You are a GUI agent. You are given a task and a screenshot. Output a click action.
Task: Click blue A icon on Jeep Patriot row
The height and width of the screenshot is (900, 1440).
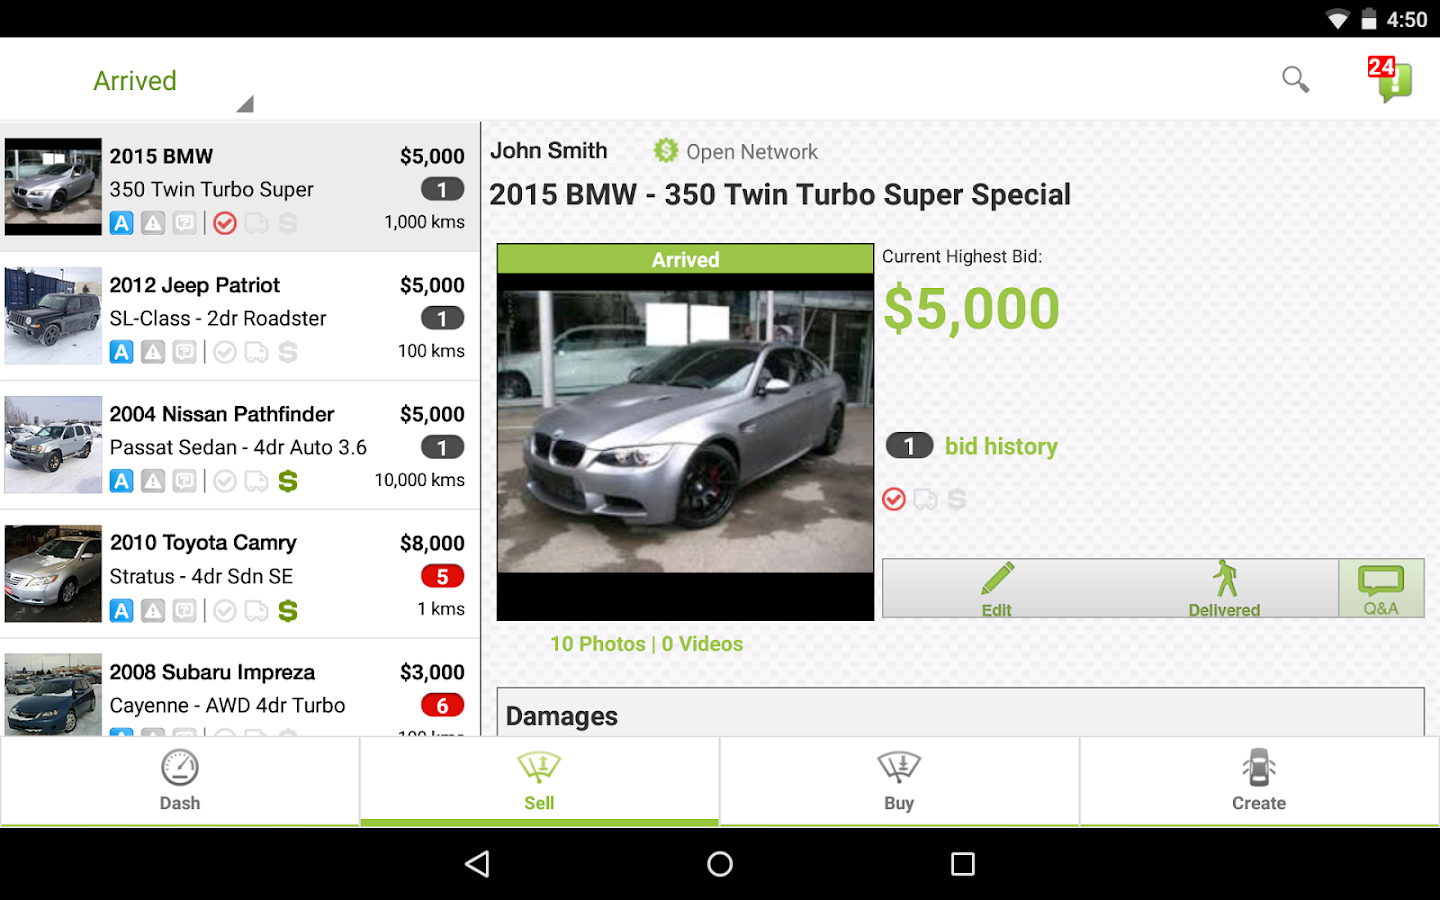(122, 352)
